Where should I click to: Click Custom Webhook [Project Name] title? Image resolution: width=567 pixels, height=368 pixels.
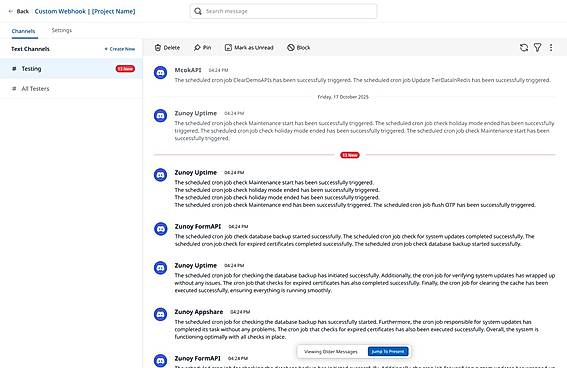85,11
